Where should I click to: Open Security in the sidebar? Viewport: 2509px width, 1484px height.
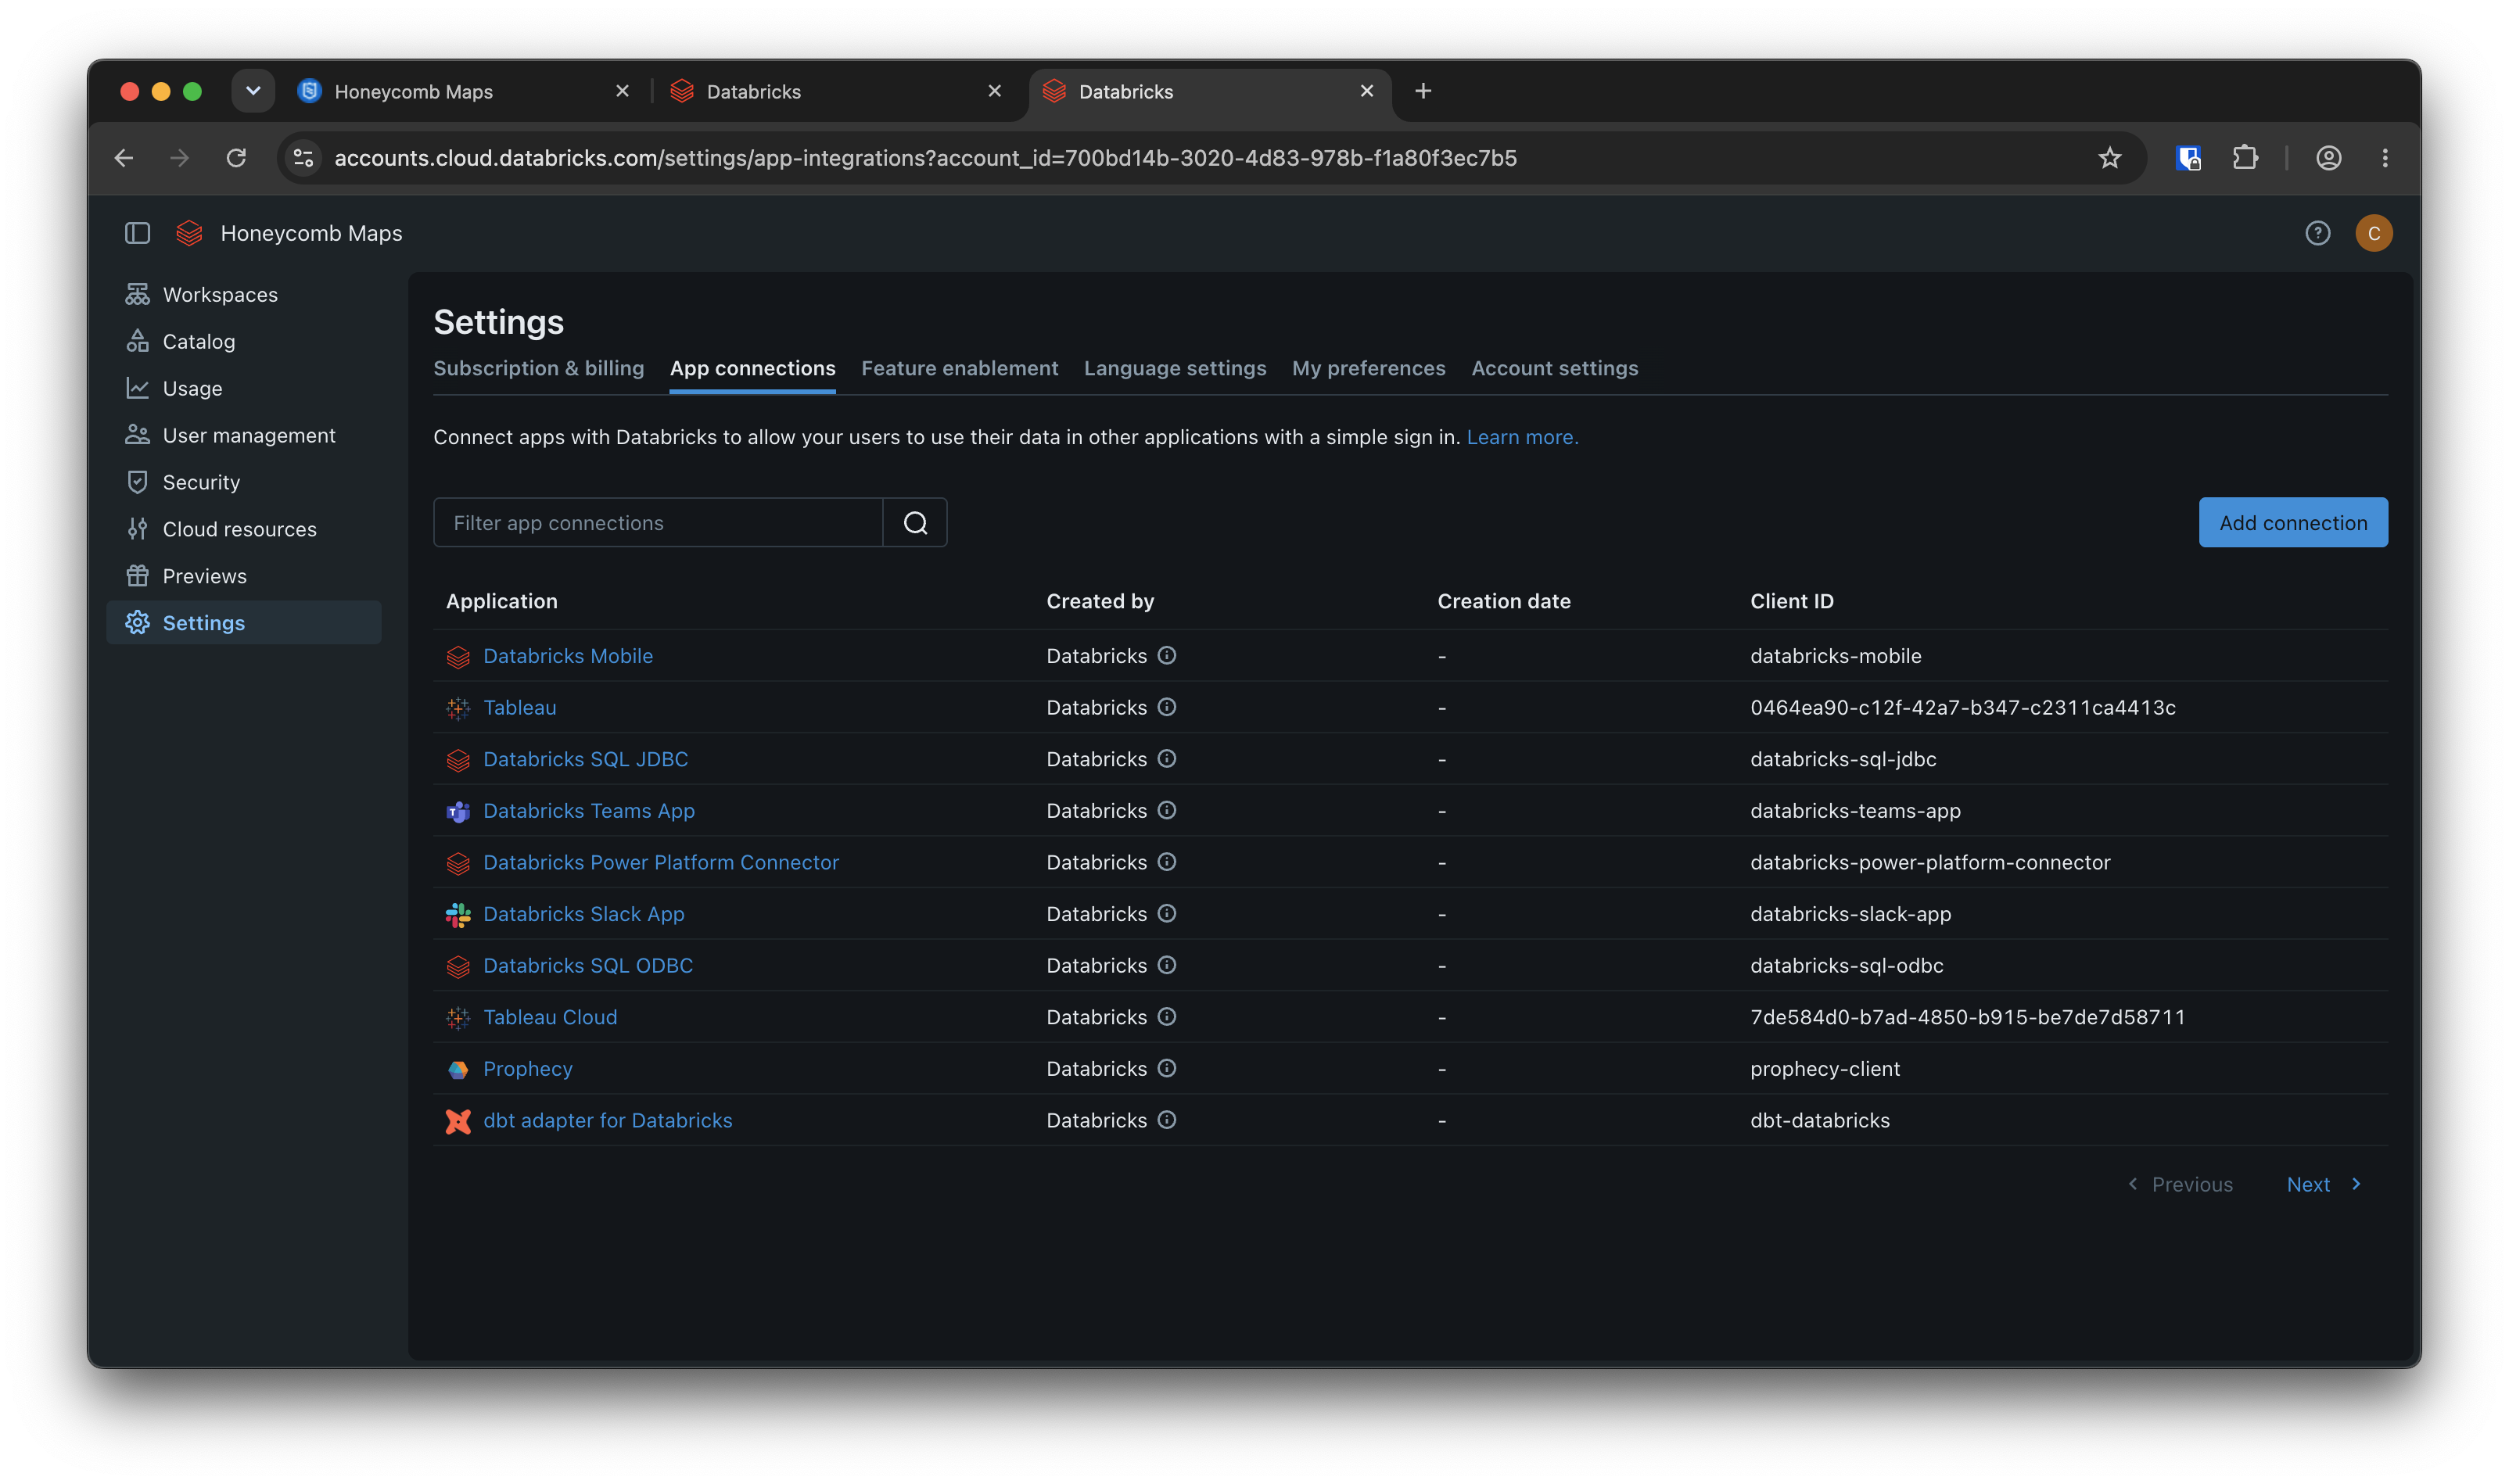click(x=243, y=482)
